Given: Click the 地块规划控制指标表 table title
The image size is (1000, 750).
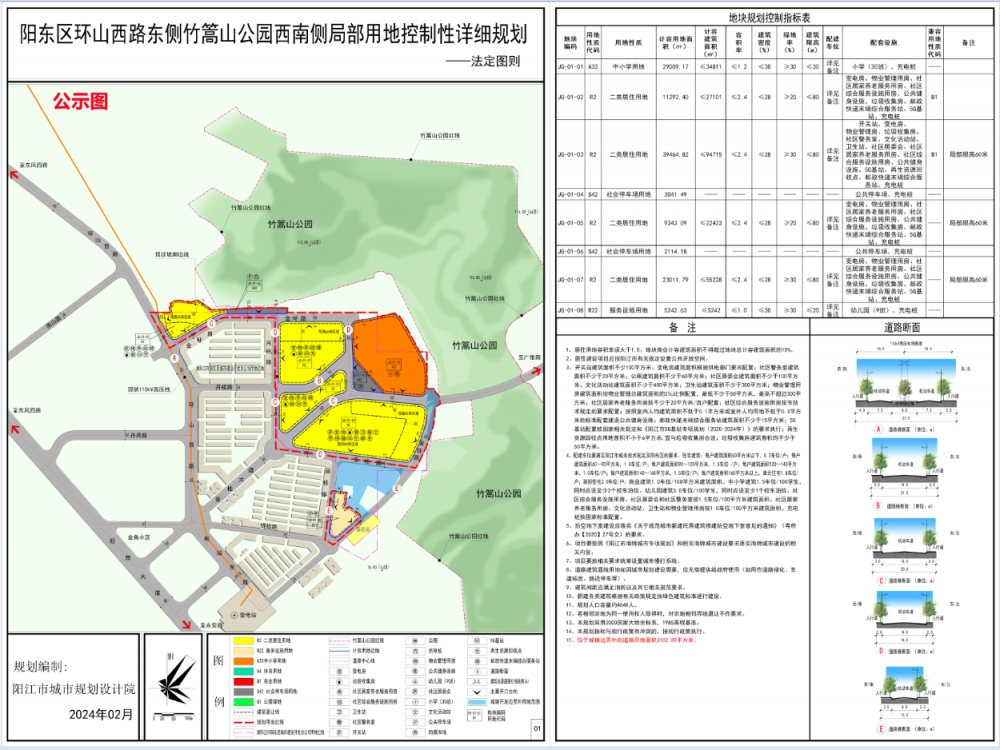Looking at the screenshot, I should tap(769, 18).
